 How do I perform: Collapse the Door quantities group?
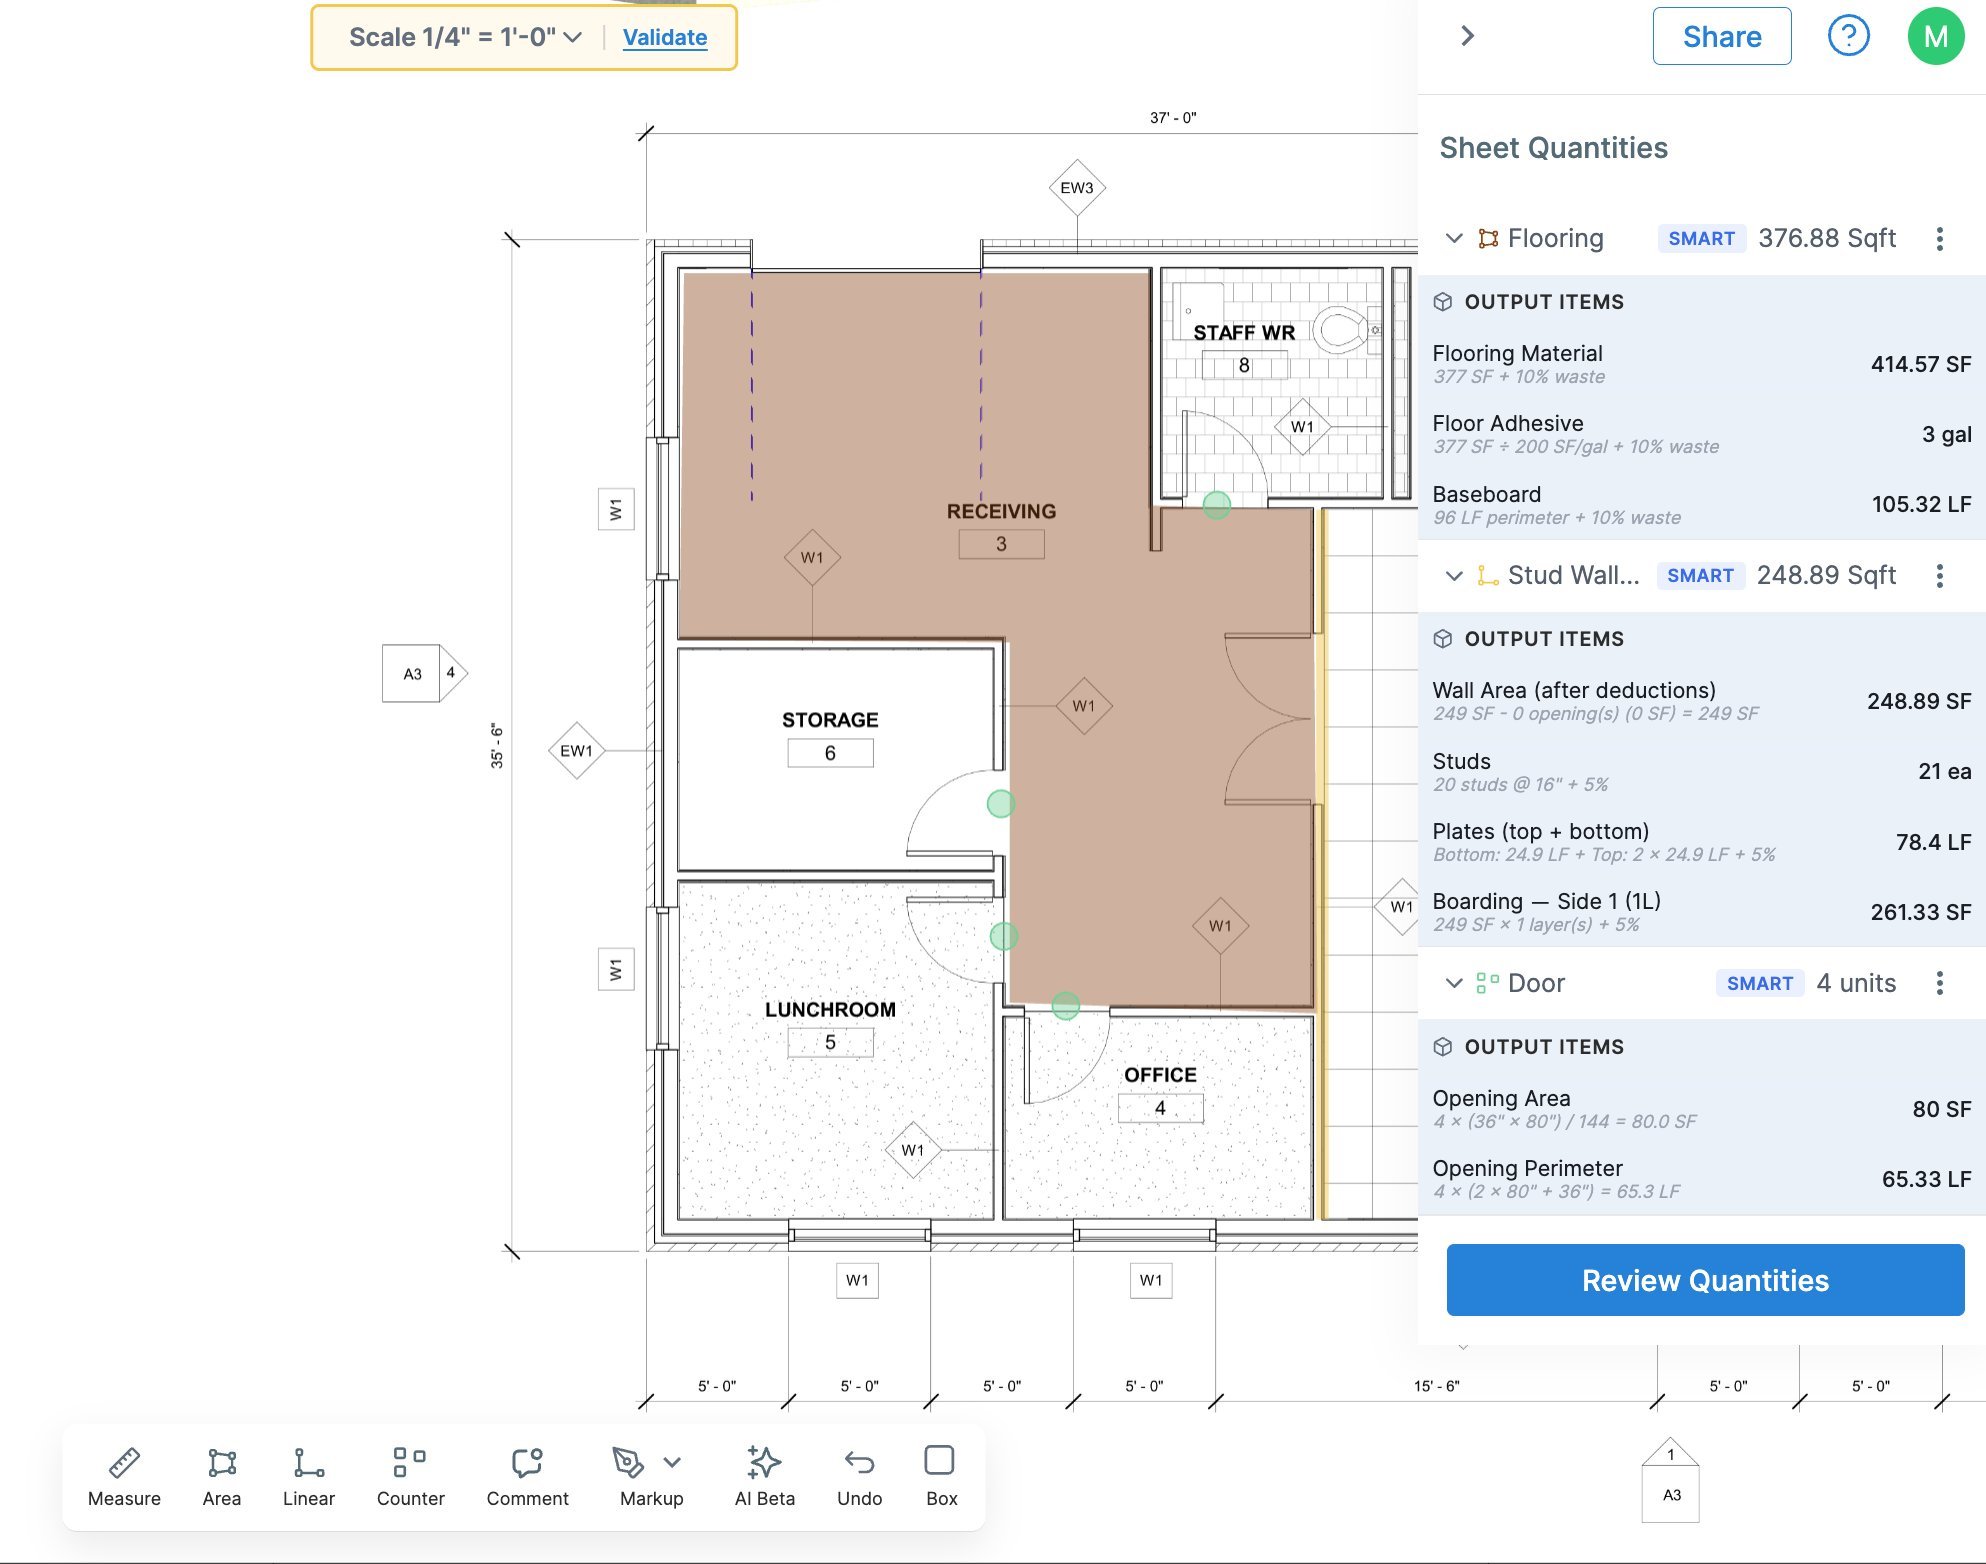(x=1454, y=984)
